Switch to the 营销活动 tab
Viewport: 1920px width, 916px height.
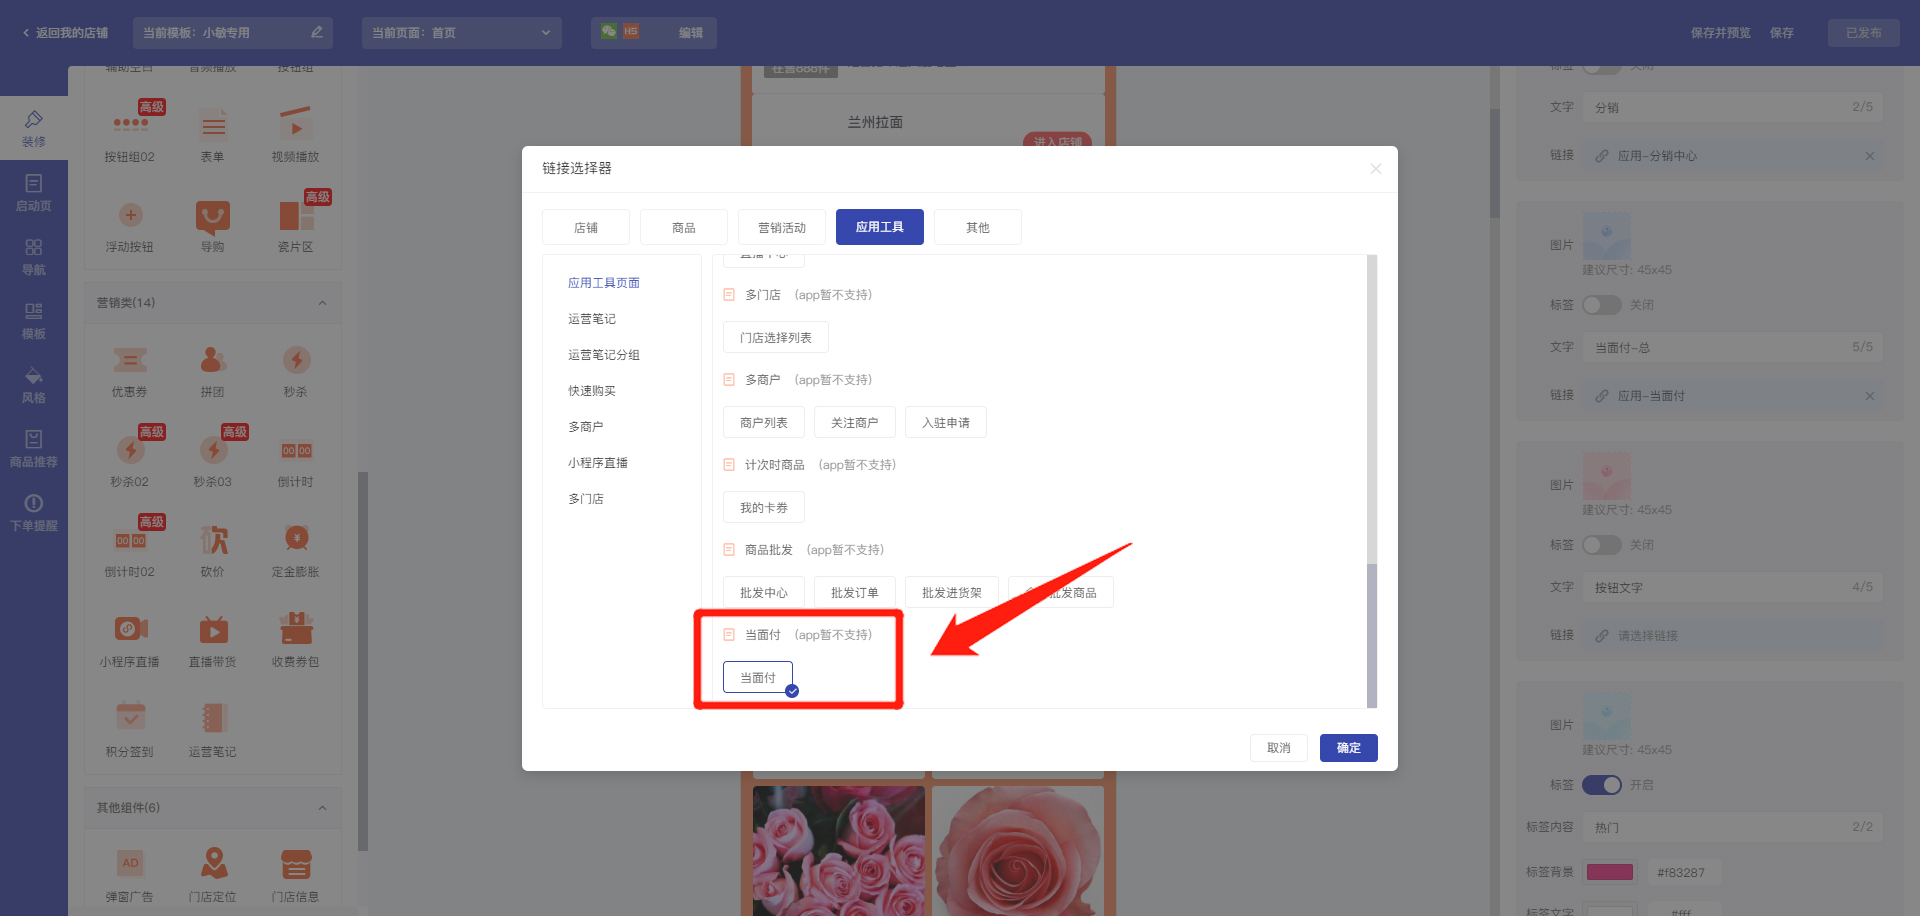(781, 228)
